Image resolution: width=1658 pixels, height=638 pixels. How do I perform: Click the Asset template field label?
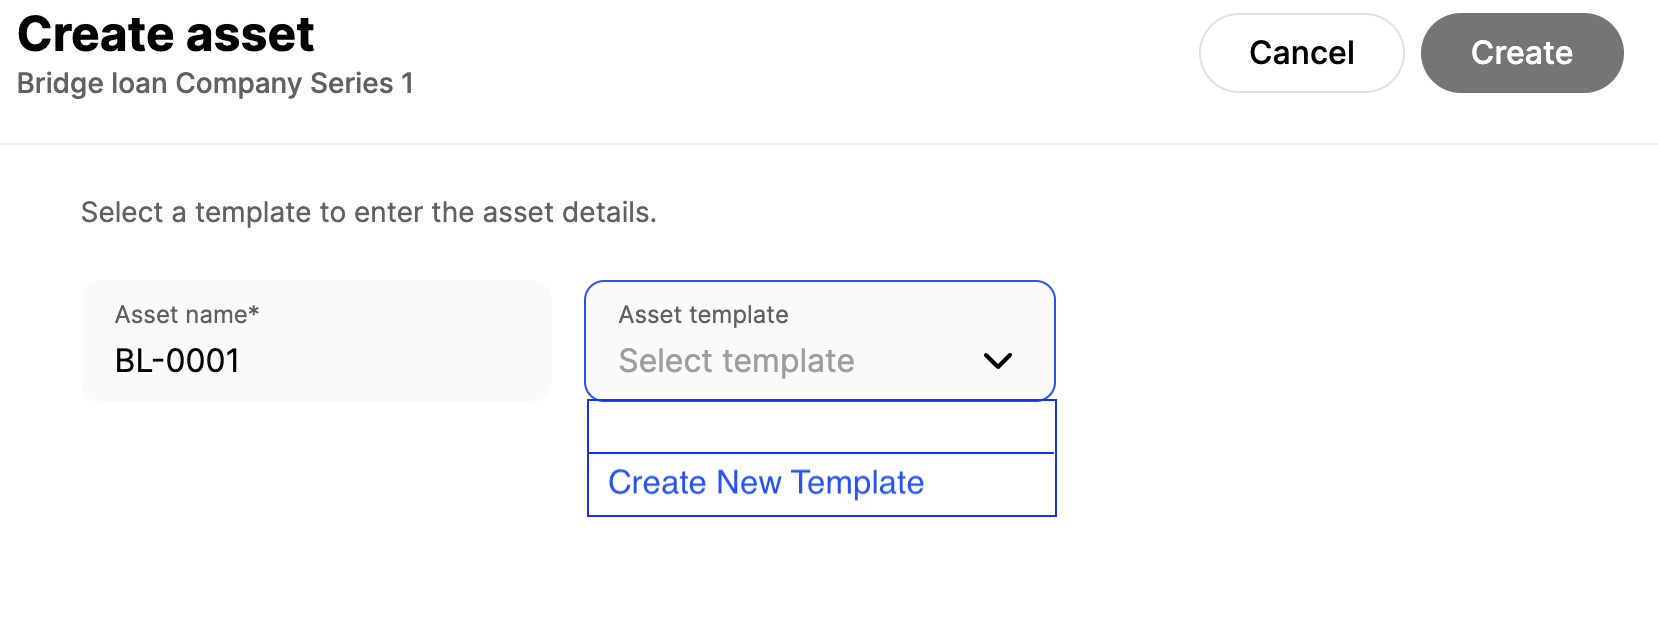701,314
